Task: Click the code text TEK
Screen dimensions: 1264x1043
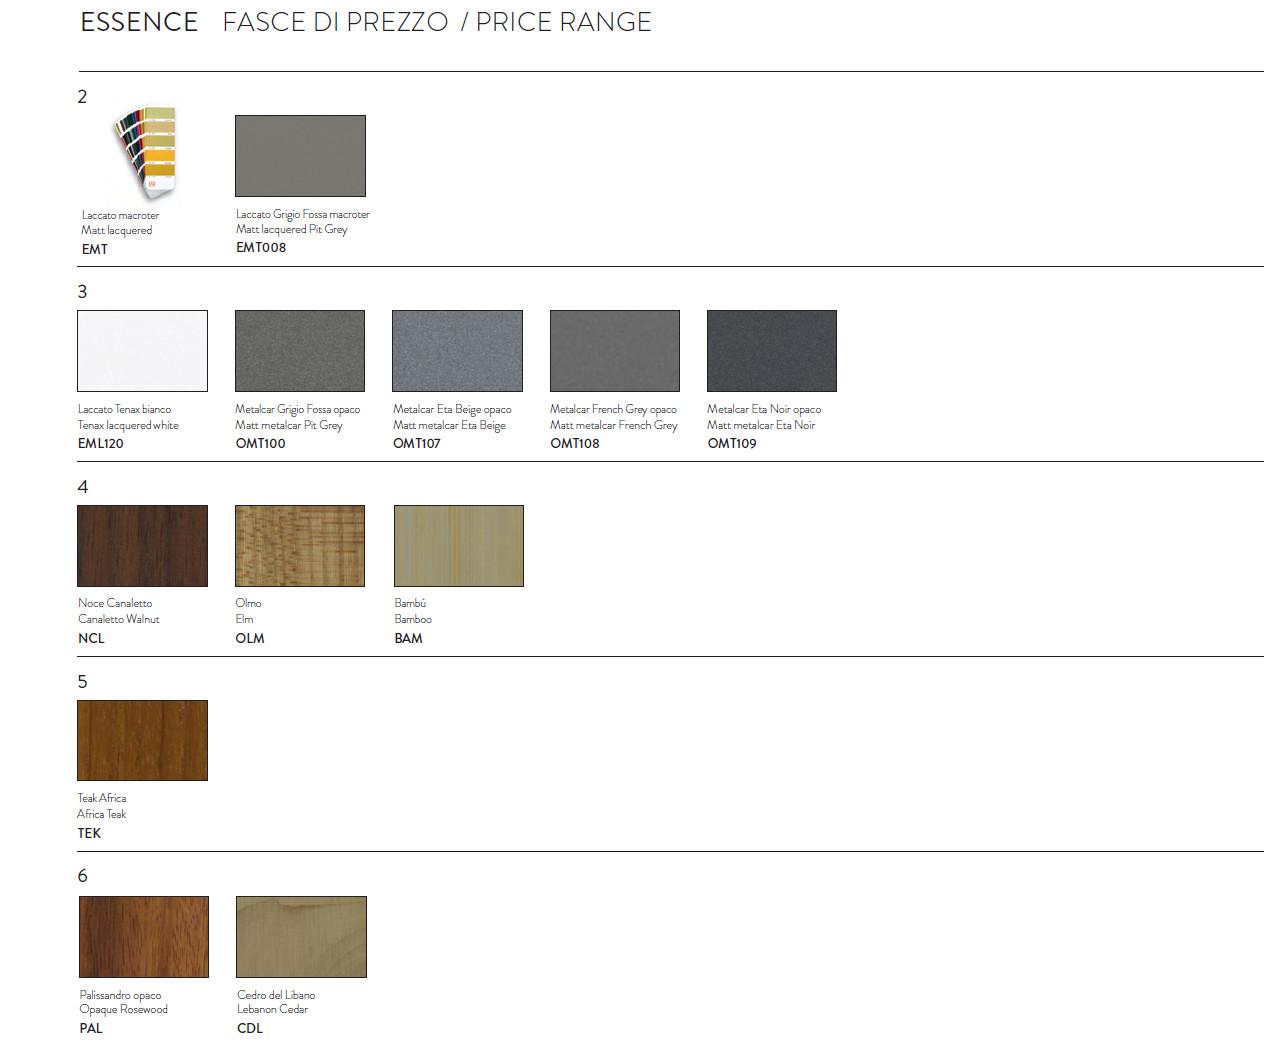Action: (x=89, y=833)
